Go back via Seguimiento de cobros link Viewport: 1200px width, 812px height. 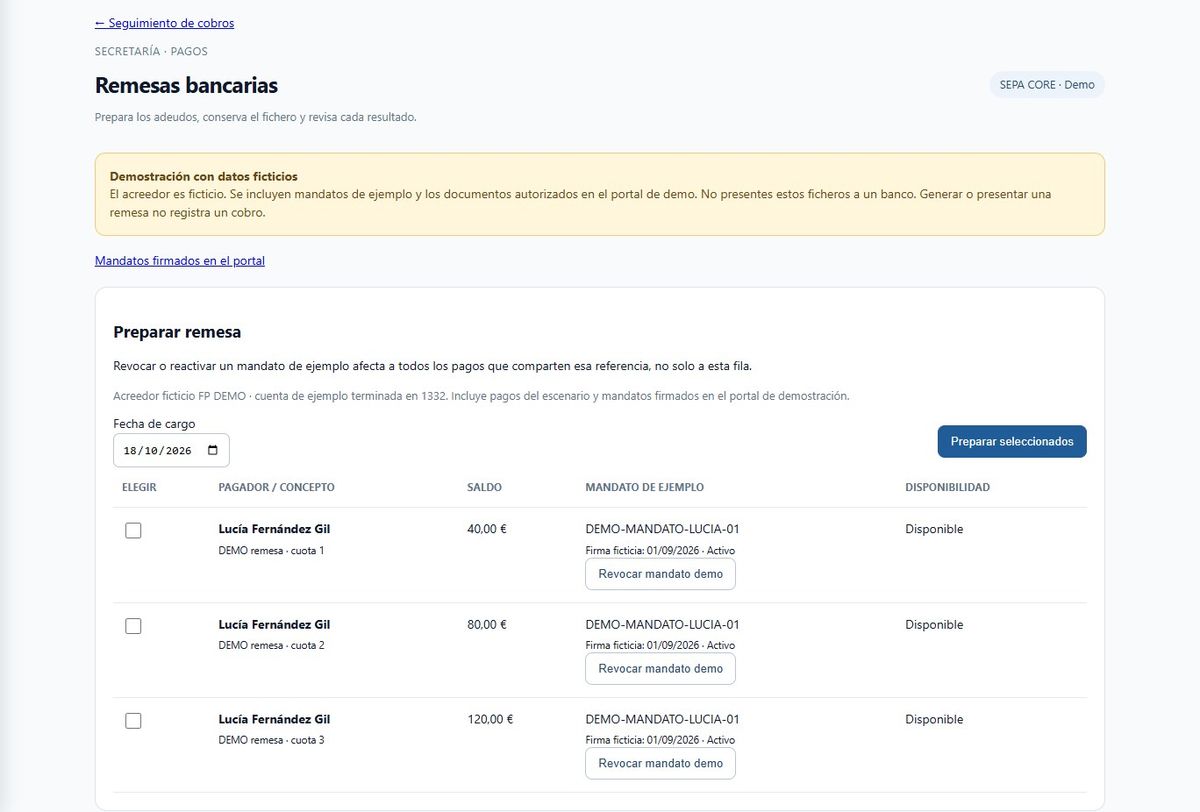tap(164, 23)
